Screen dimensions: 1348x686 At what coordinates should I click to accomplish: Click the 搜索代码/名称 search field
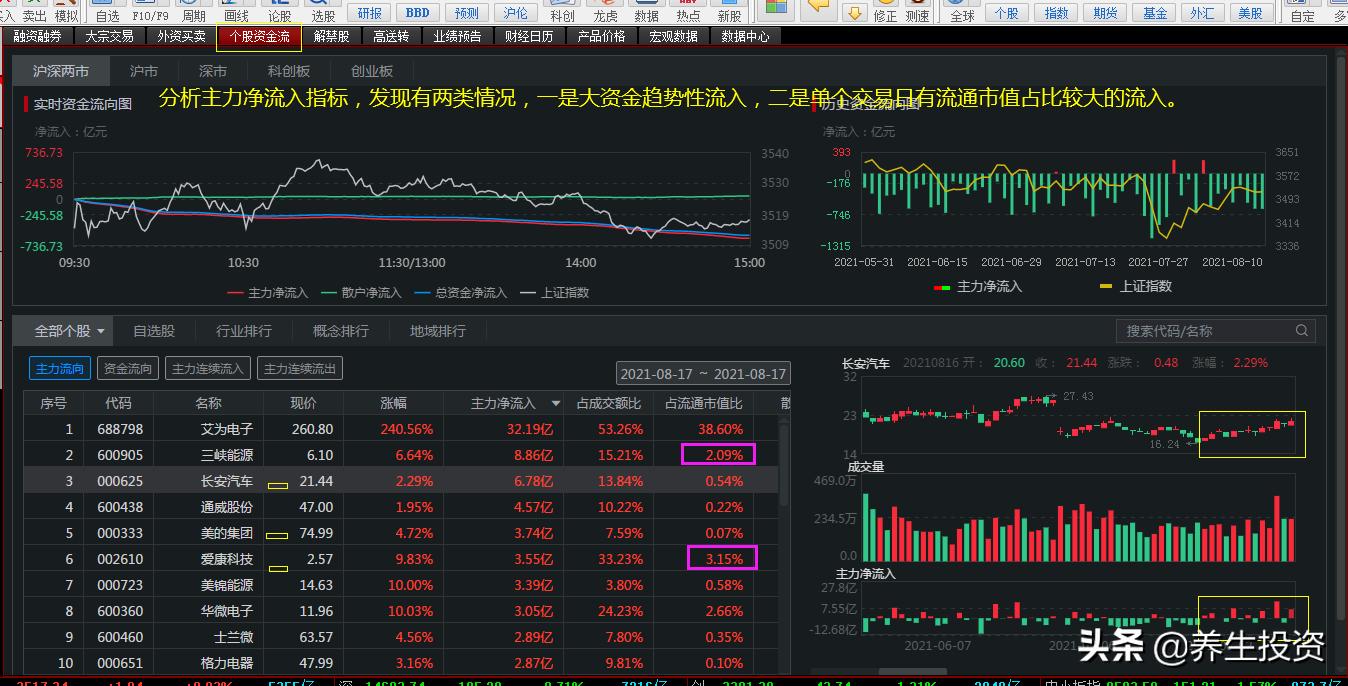coord(1205,331)
